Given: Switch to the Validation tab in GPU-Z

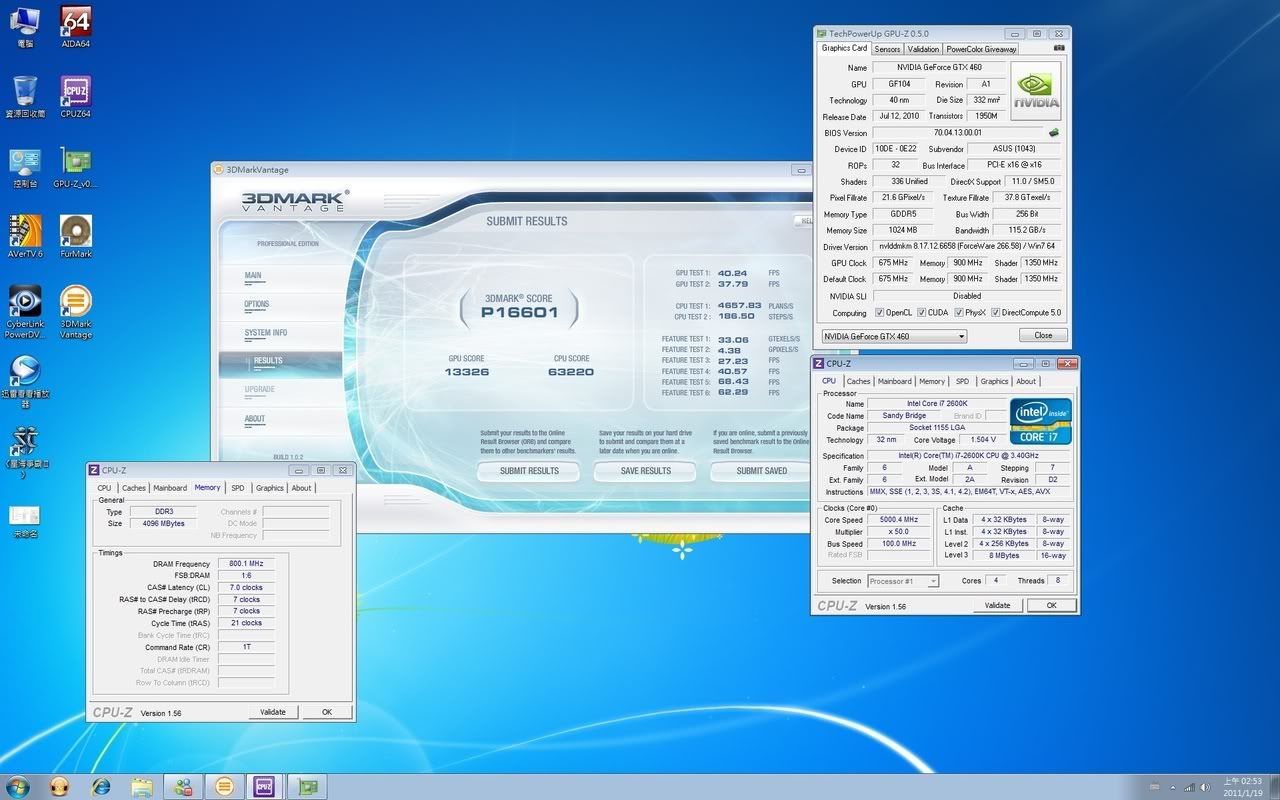Looking at the screenshot, I should tap(923, 49).
